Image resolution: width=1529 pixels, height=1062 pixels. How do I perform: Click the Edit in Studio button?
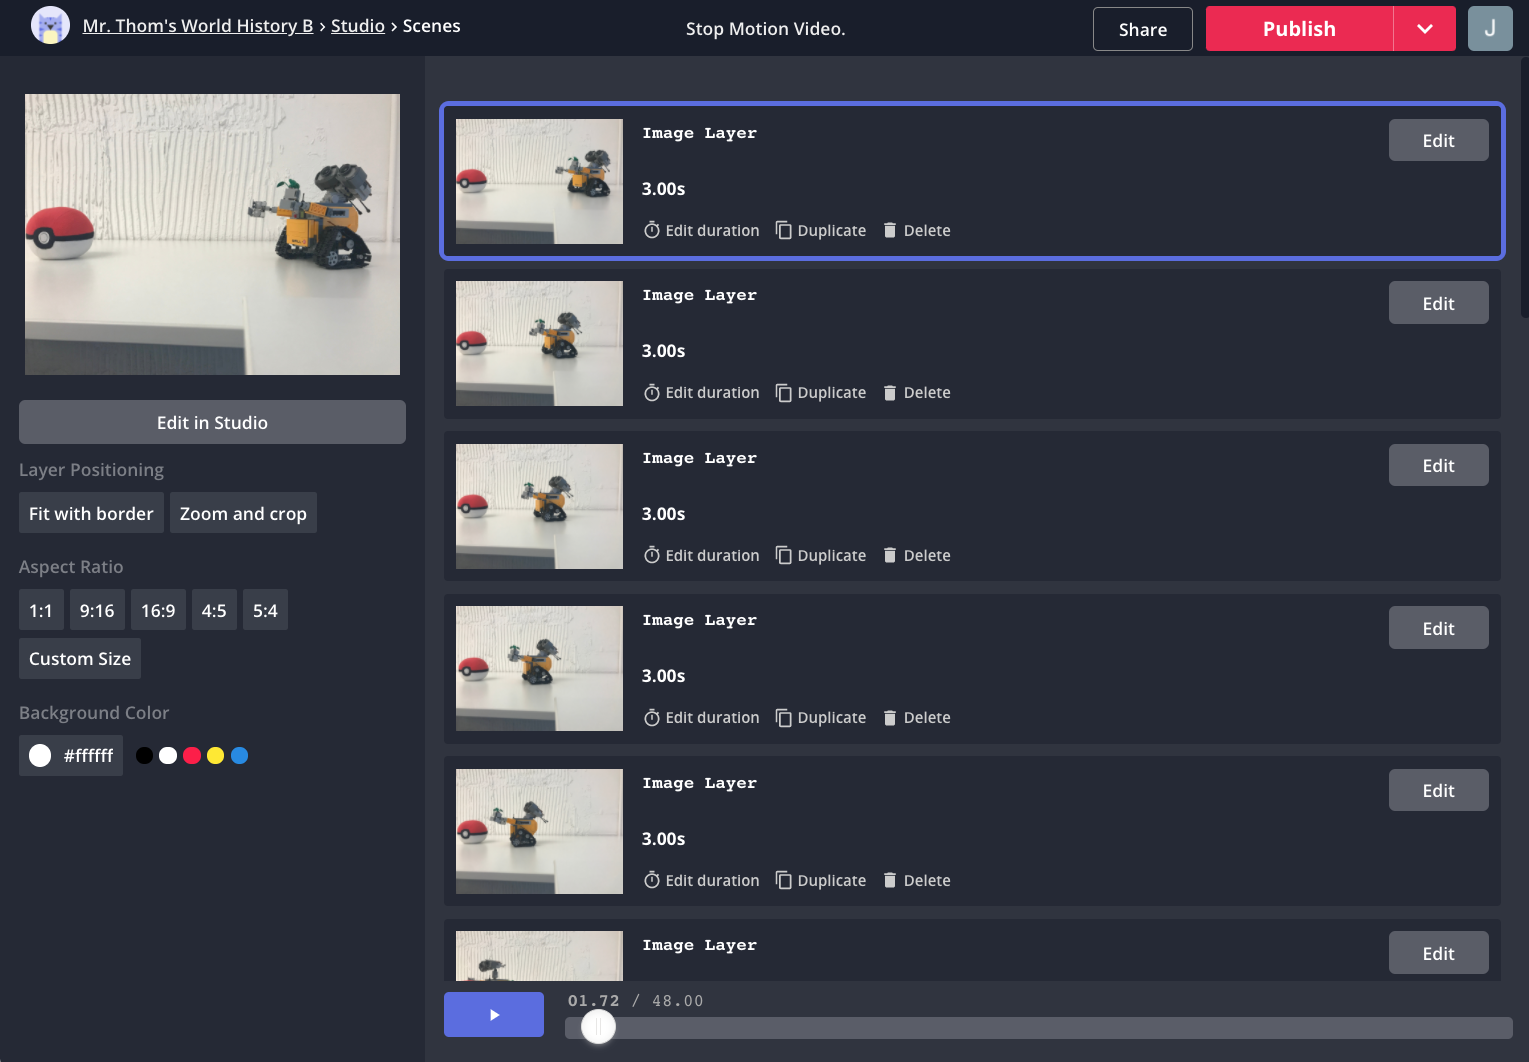(212, 422)
